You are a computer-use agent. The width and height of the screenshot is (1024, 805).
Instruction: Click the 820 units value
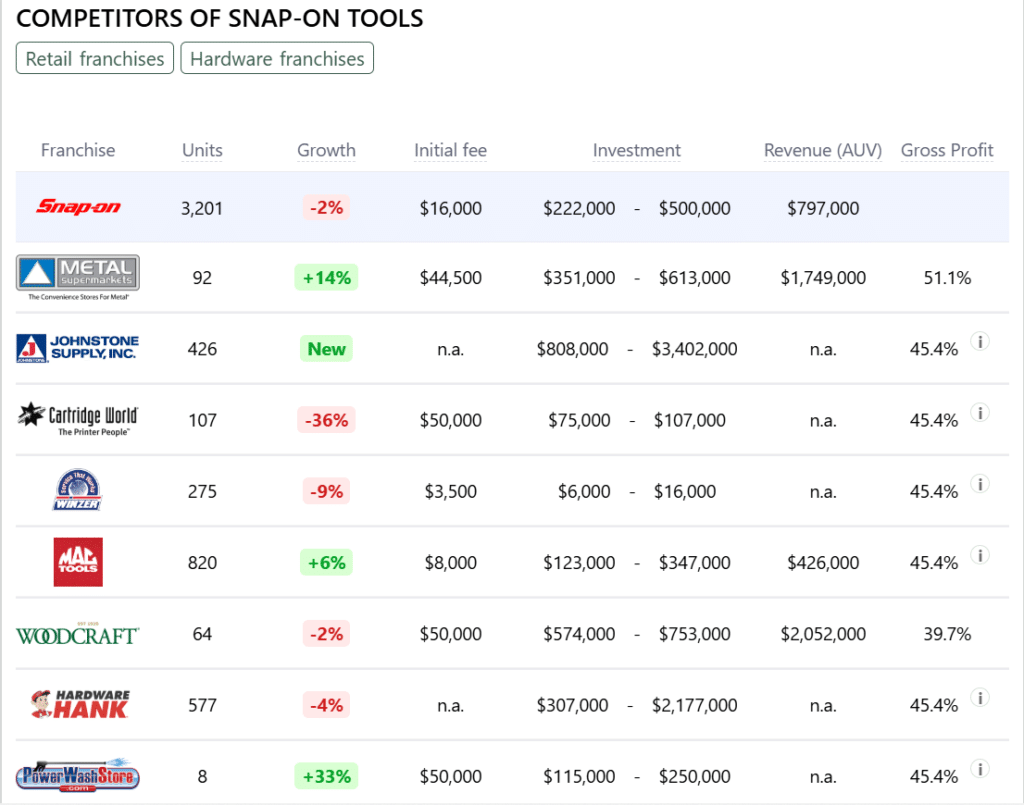coord(202,562)
